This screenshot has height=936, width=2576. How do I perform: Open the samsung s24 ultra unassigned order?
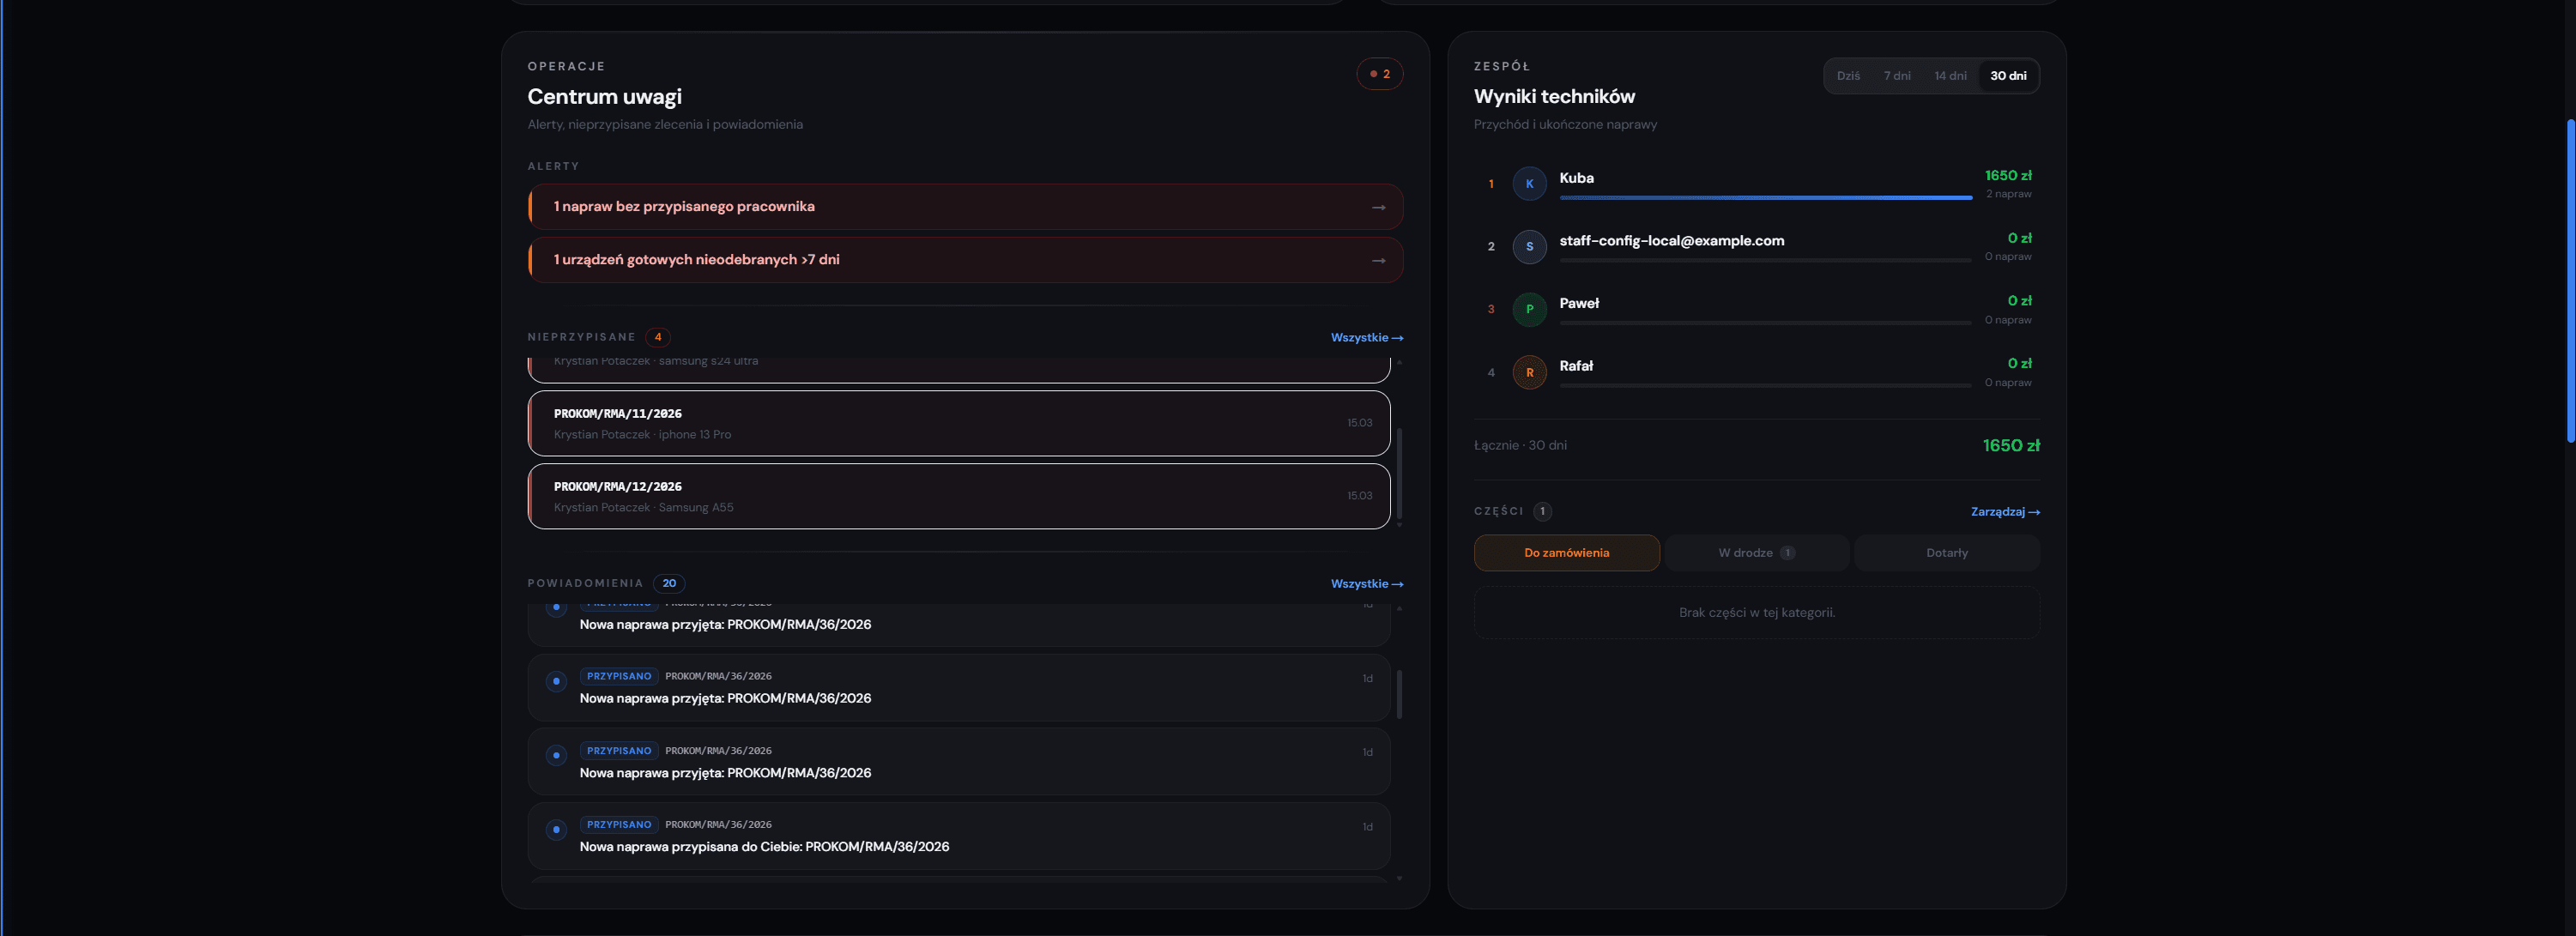pyautogui.click(x=959, y=369)
